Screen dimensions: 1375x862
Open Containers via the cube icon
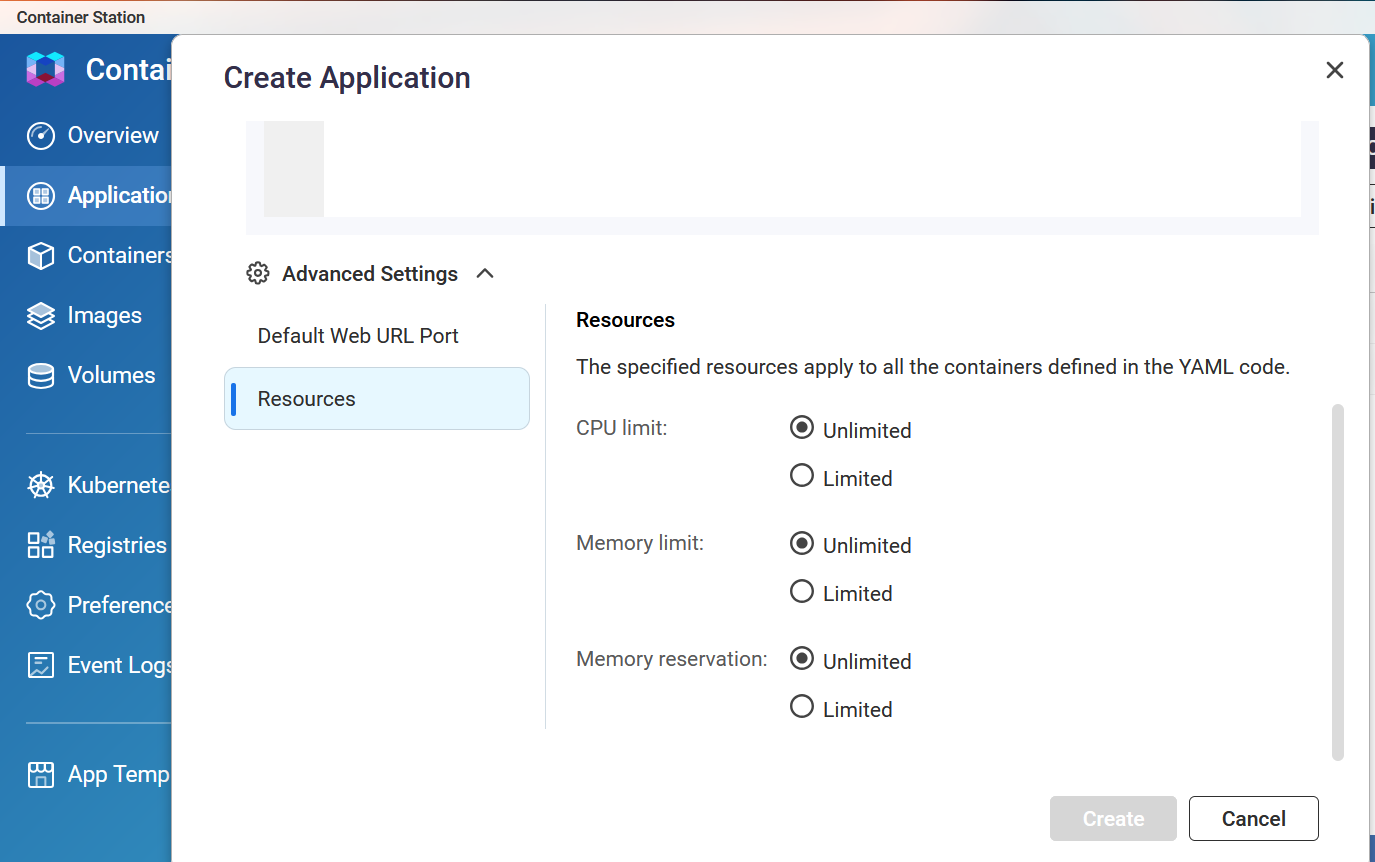point(41,256)
